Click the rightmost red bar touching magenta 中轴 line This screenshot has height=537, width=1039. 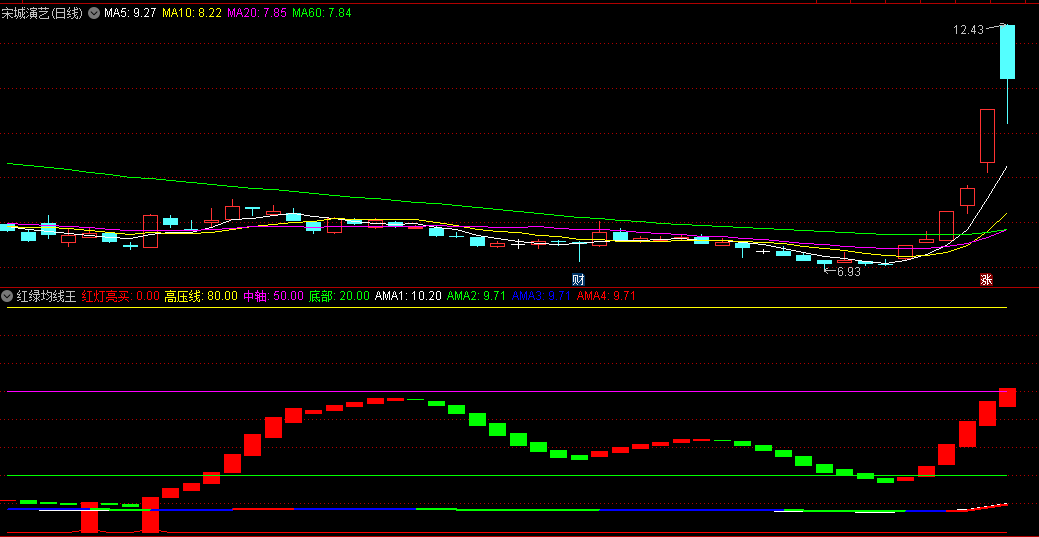pyautogui.click(x=1007, y=397)
